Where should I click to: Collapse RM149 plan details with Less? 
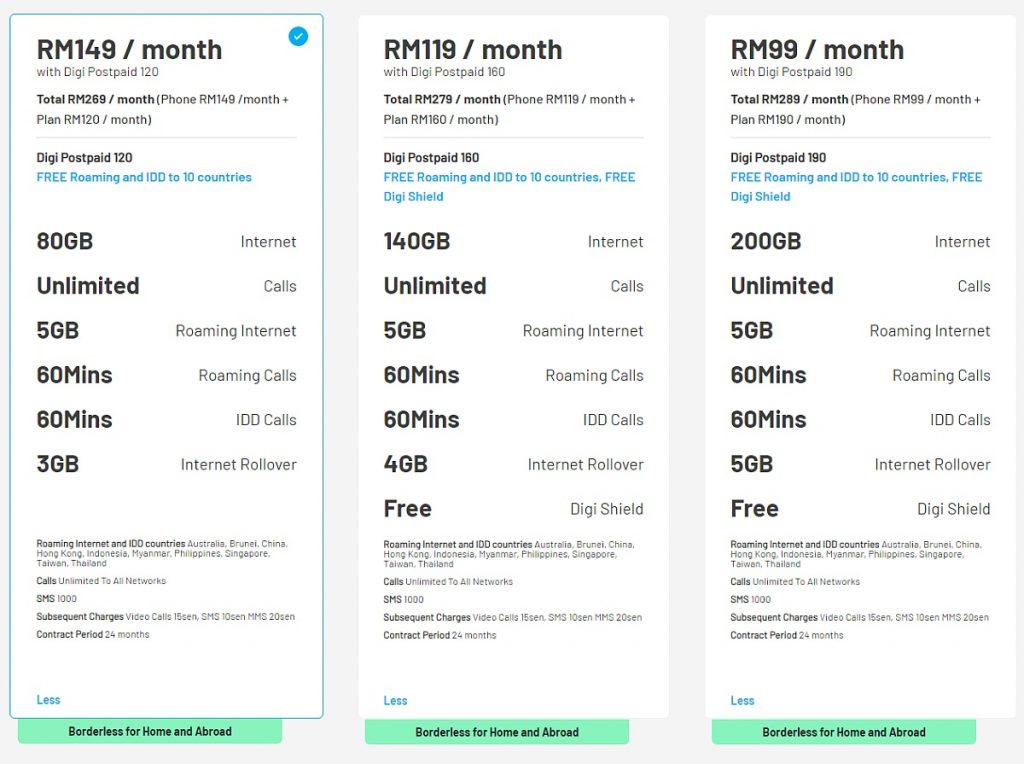(x=48, y=699)
